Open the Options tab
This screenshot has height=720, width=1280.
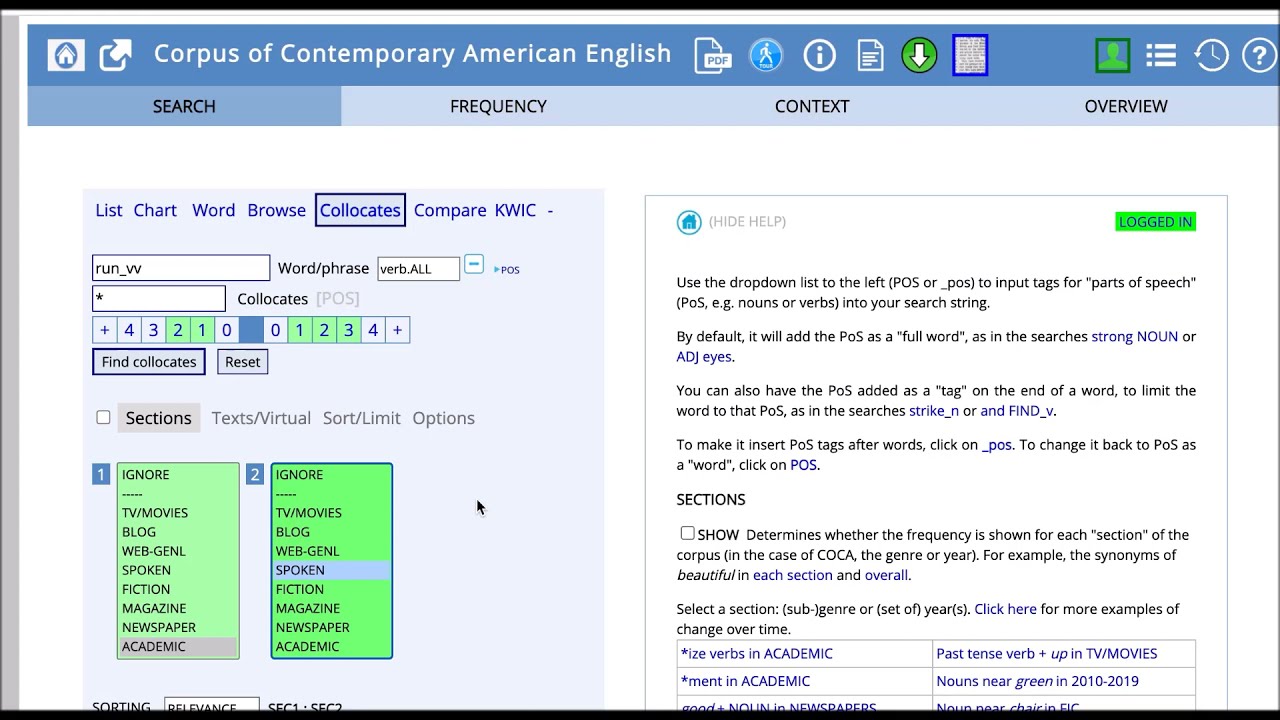coord(444,418)
